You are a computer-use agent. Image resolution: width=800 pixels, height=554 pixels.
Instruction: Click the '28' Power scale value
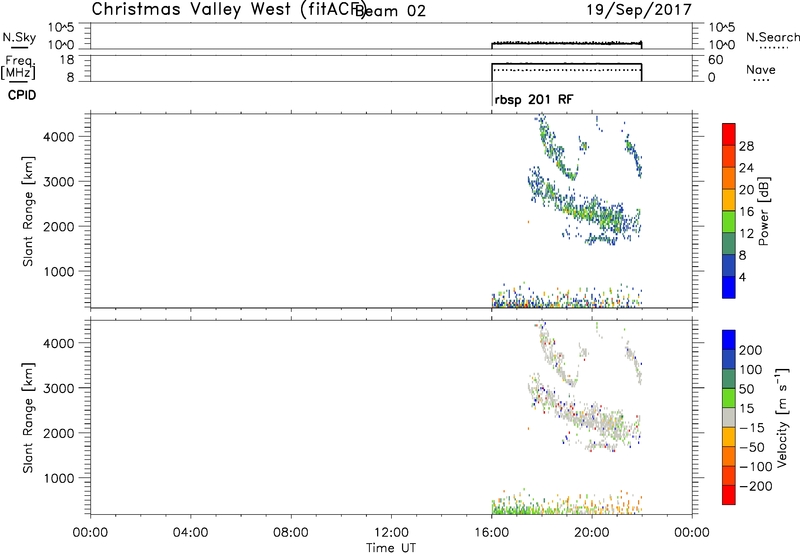[x=746, y=146]
